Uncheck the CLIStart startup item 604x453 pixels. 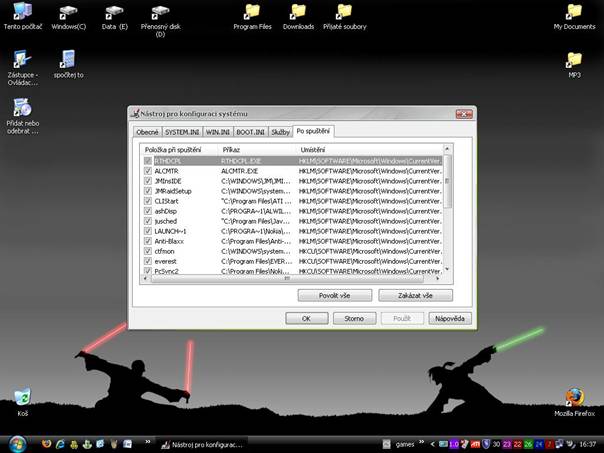(x=148, y=201)
